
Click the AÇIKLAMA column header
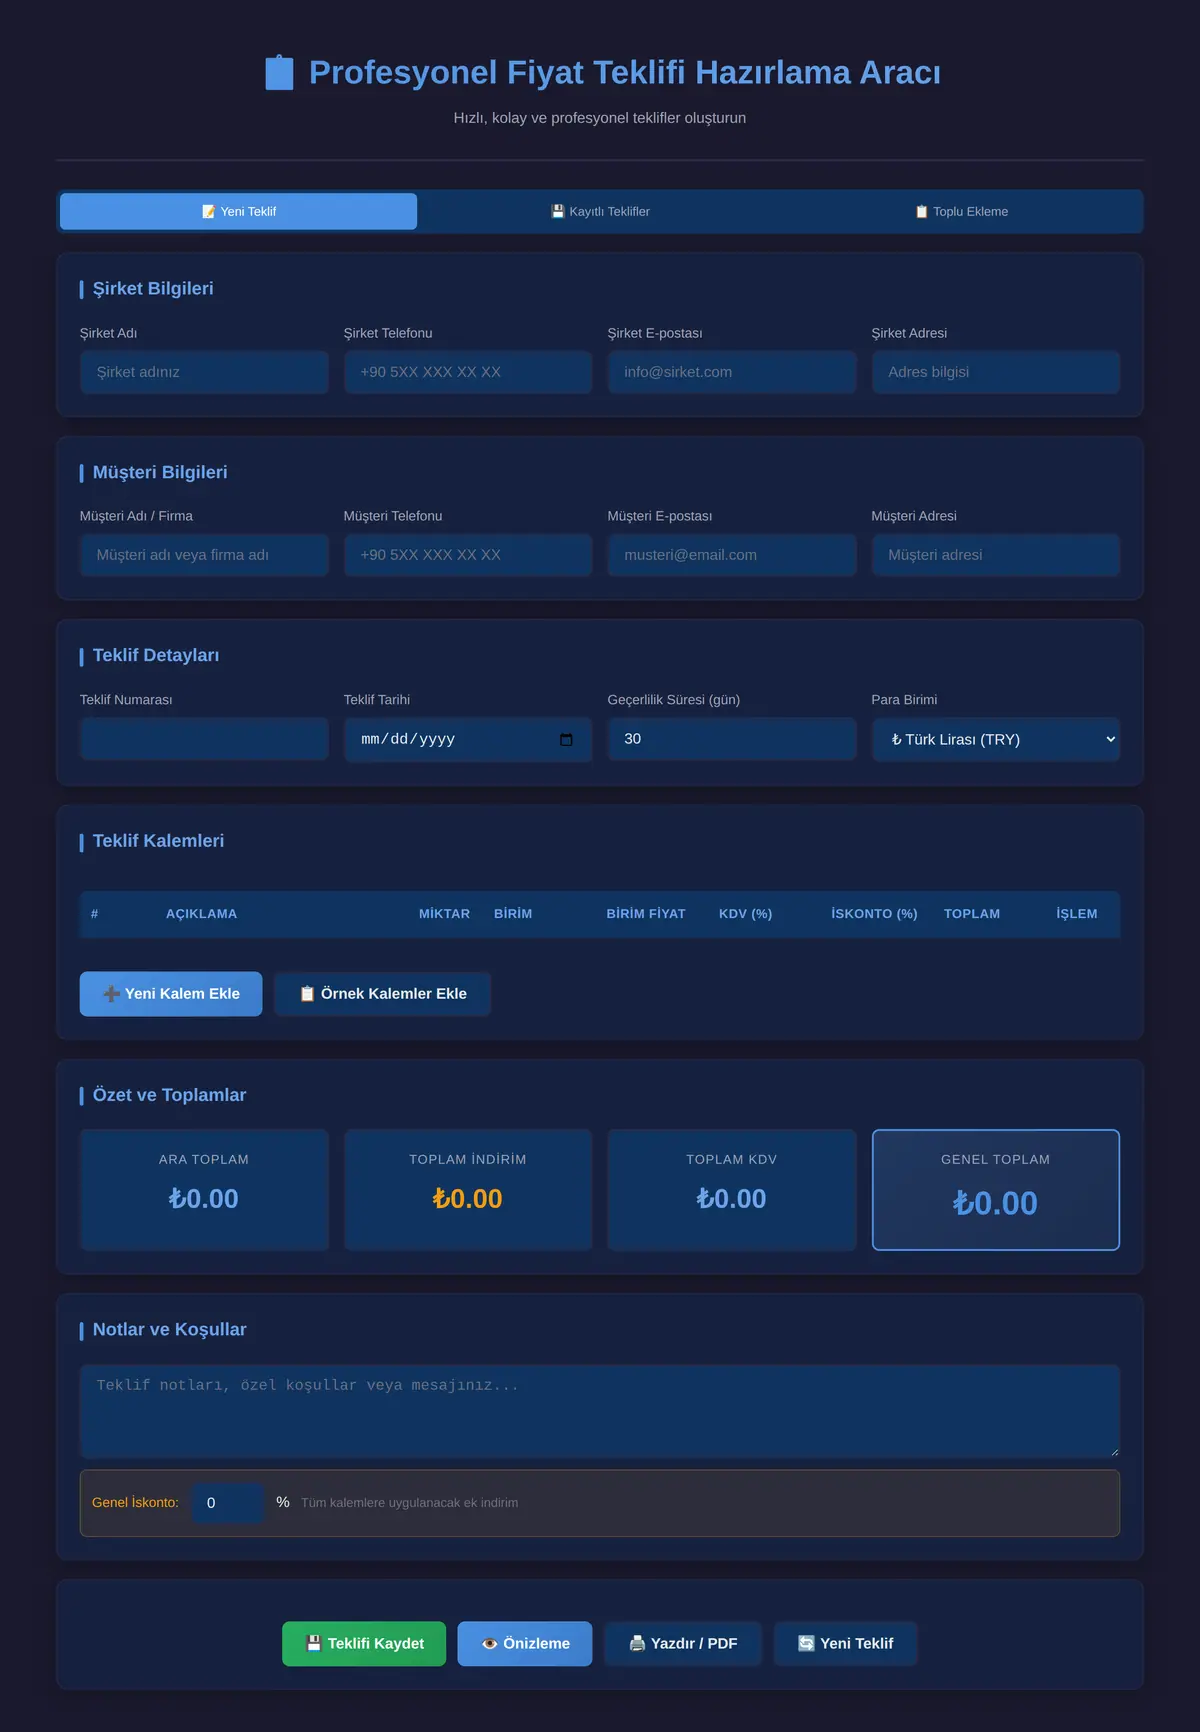coord(201,914)
